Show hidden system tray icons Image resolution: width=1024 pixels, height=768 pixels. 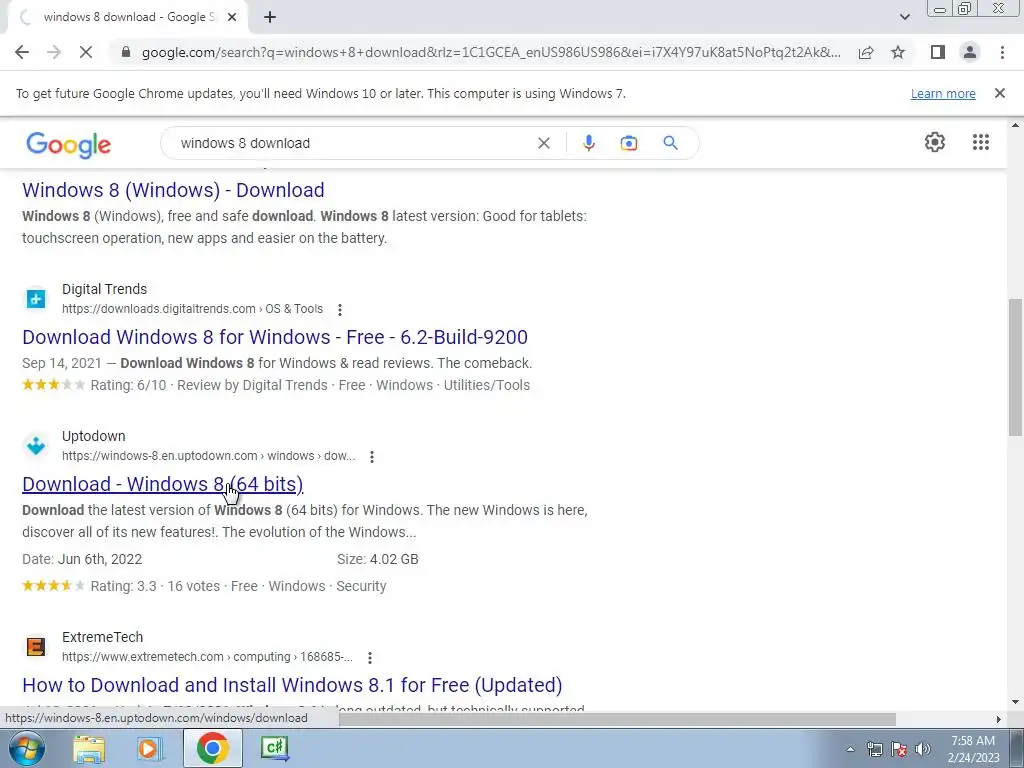point(850,750)
